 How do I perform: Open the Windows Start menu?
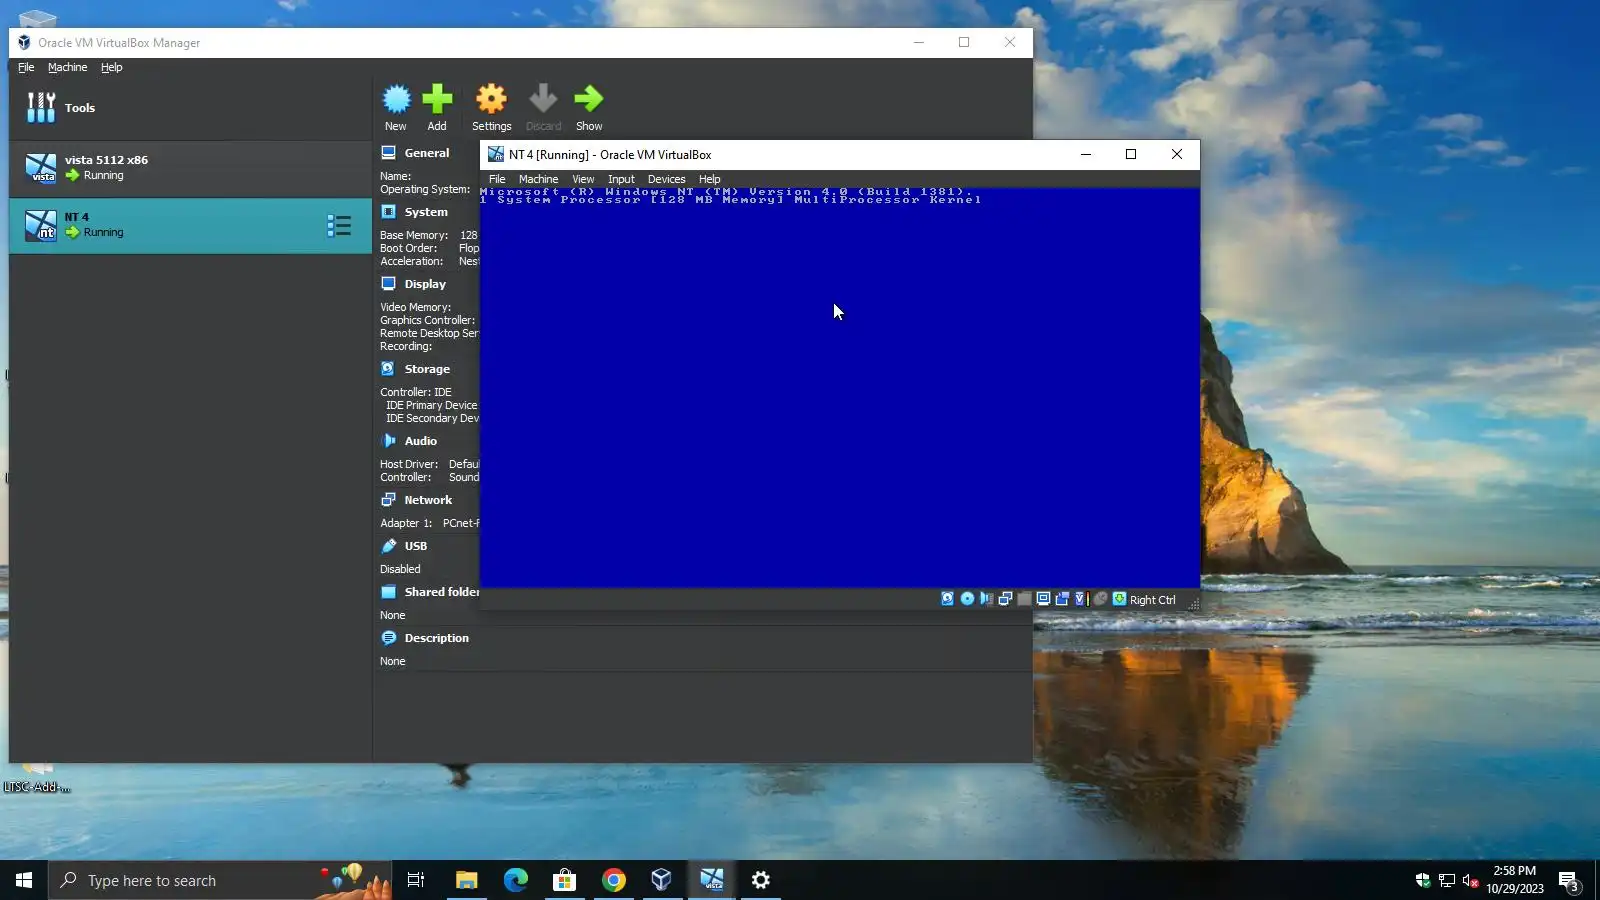click(24, 880)
